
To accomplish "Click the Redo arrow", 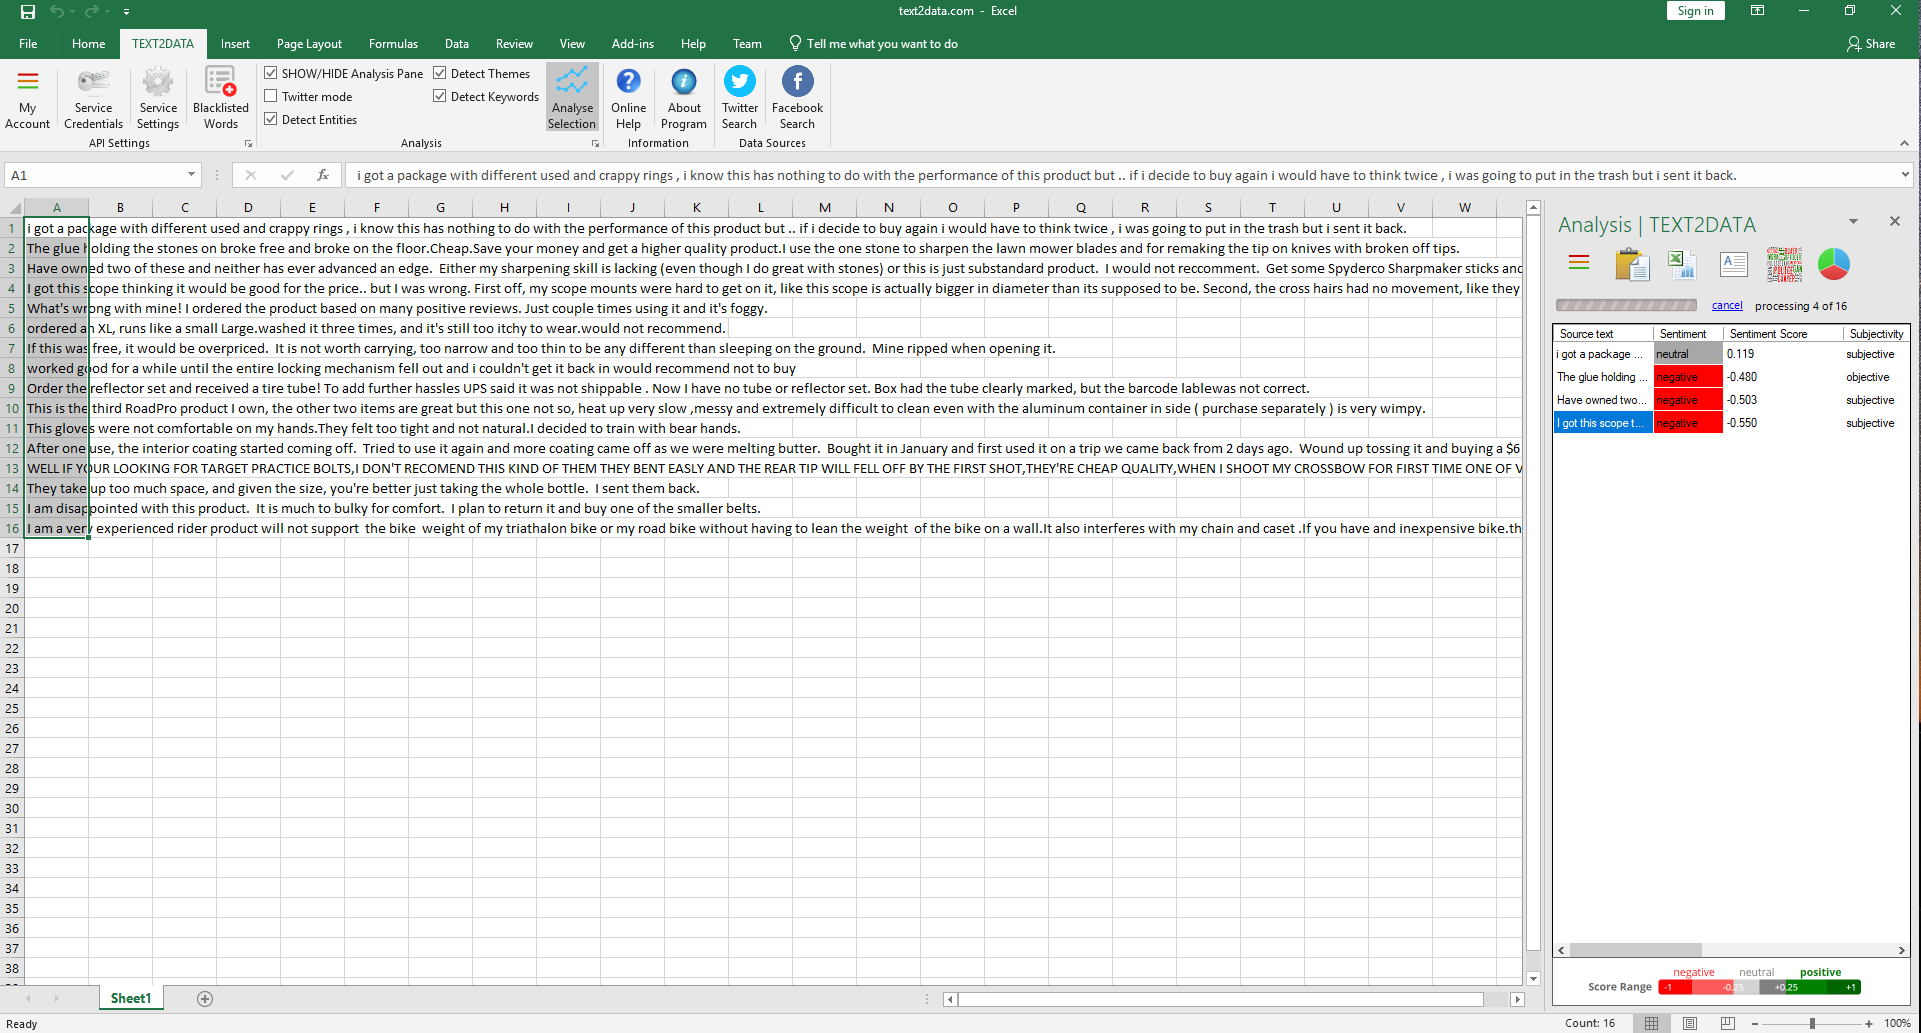I will pos(92,12).
